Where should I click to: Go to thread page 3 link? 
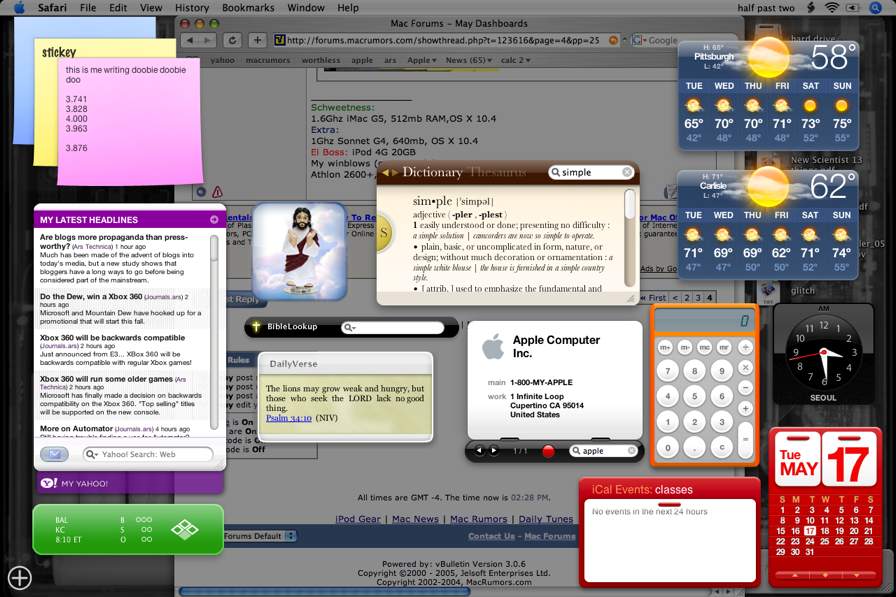698,298
